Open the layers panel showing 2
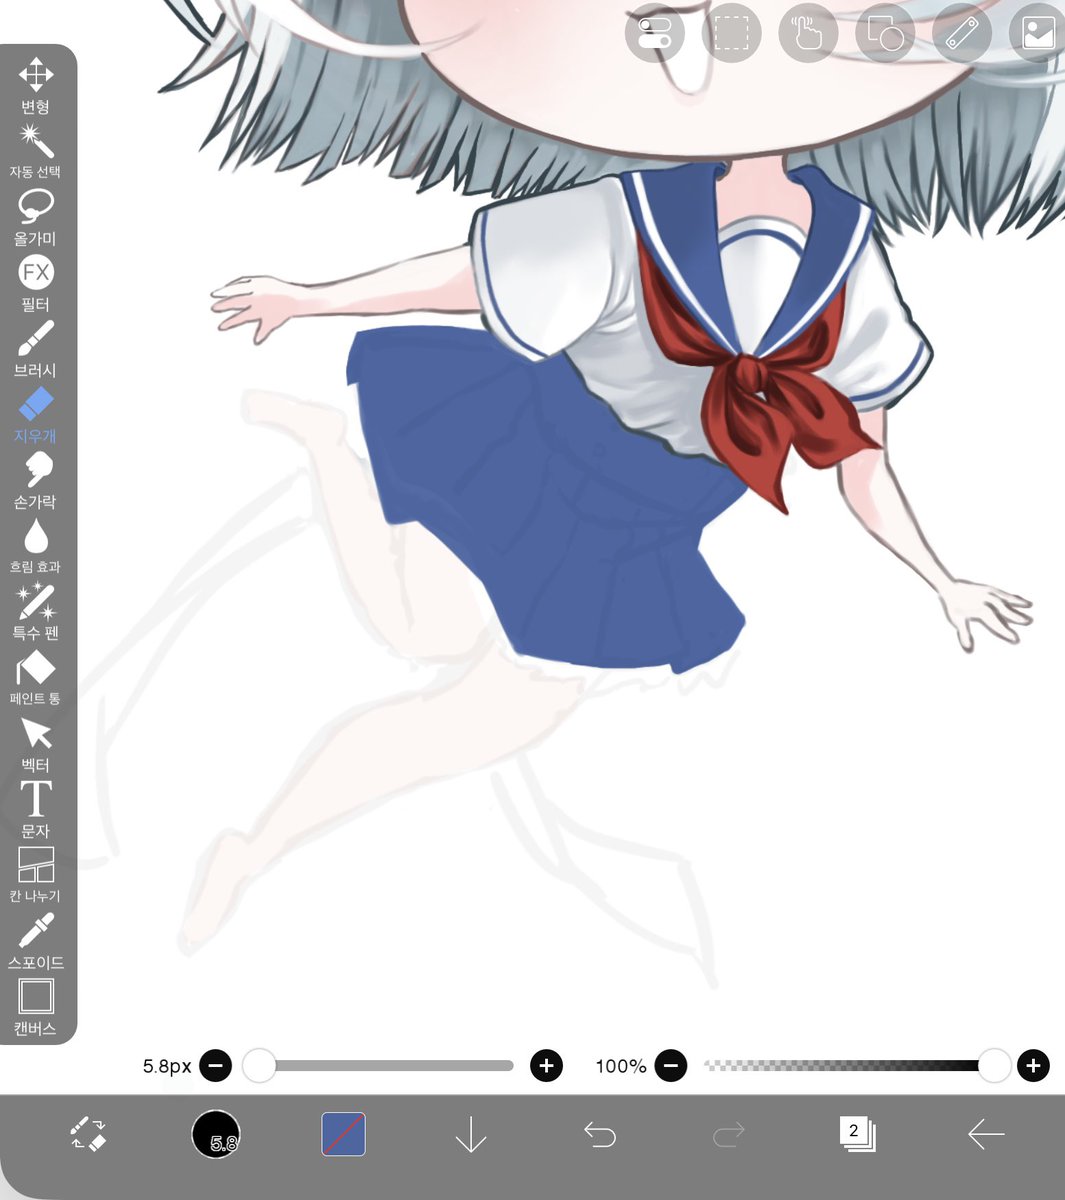Viewport: 1065px width, 1200px height. coord(857,1134)
